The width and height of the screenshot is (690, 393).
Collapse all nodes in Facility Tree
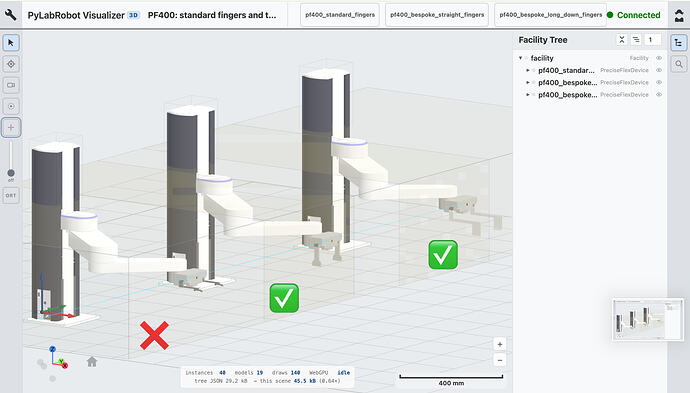click(x=622, y=40)
